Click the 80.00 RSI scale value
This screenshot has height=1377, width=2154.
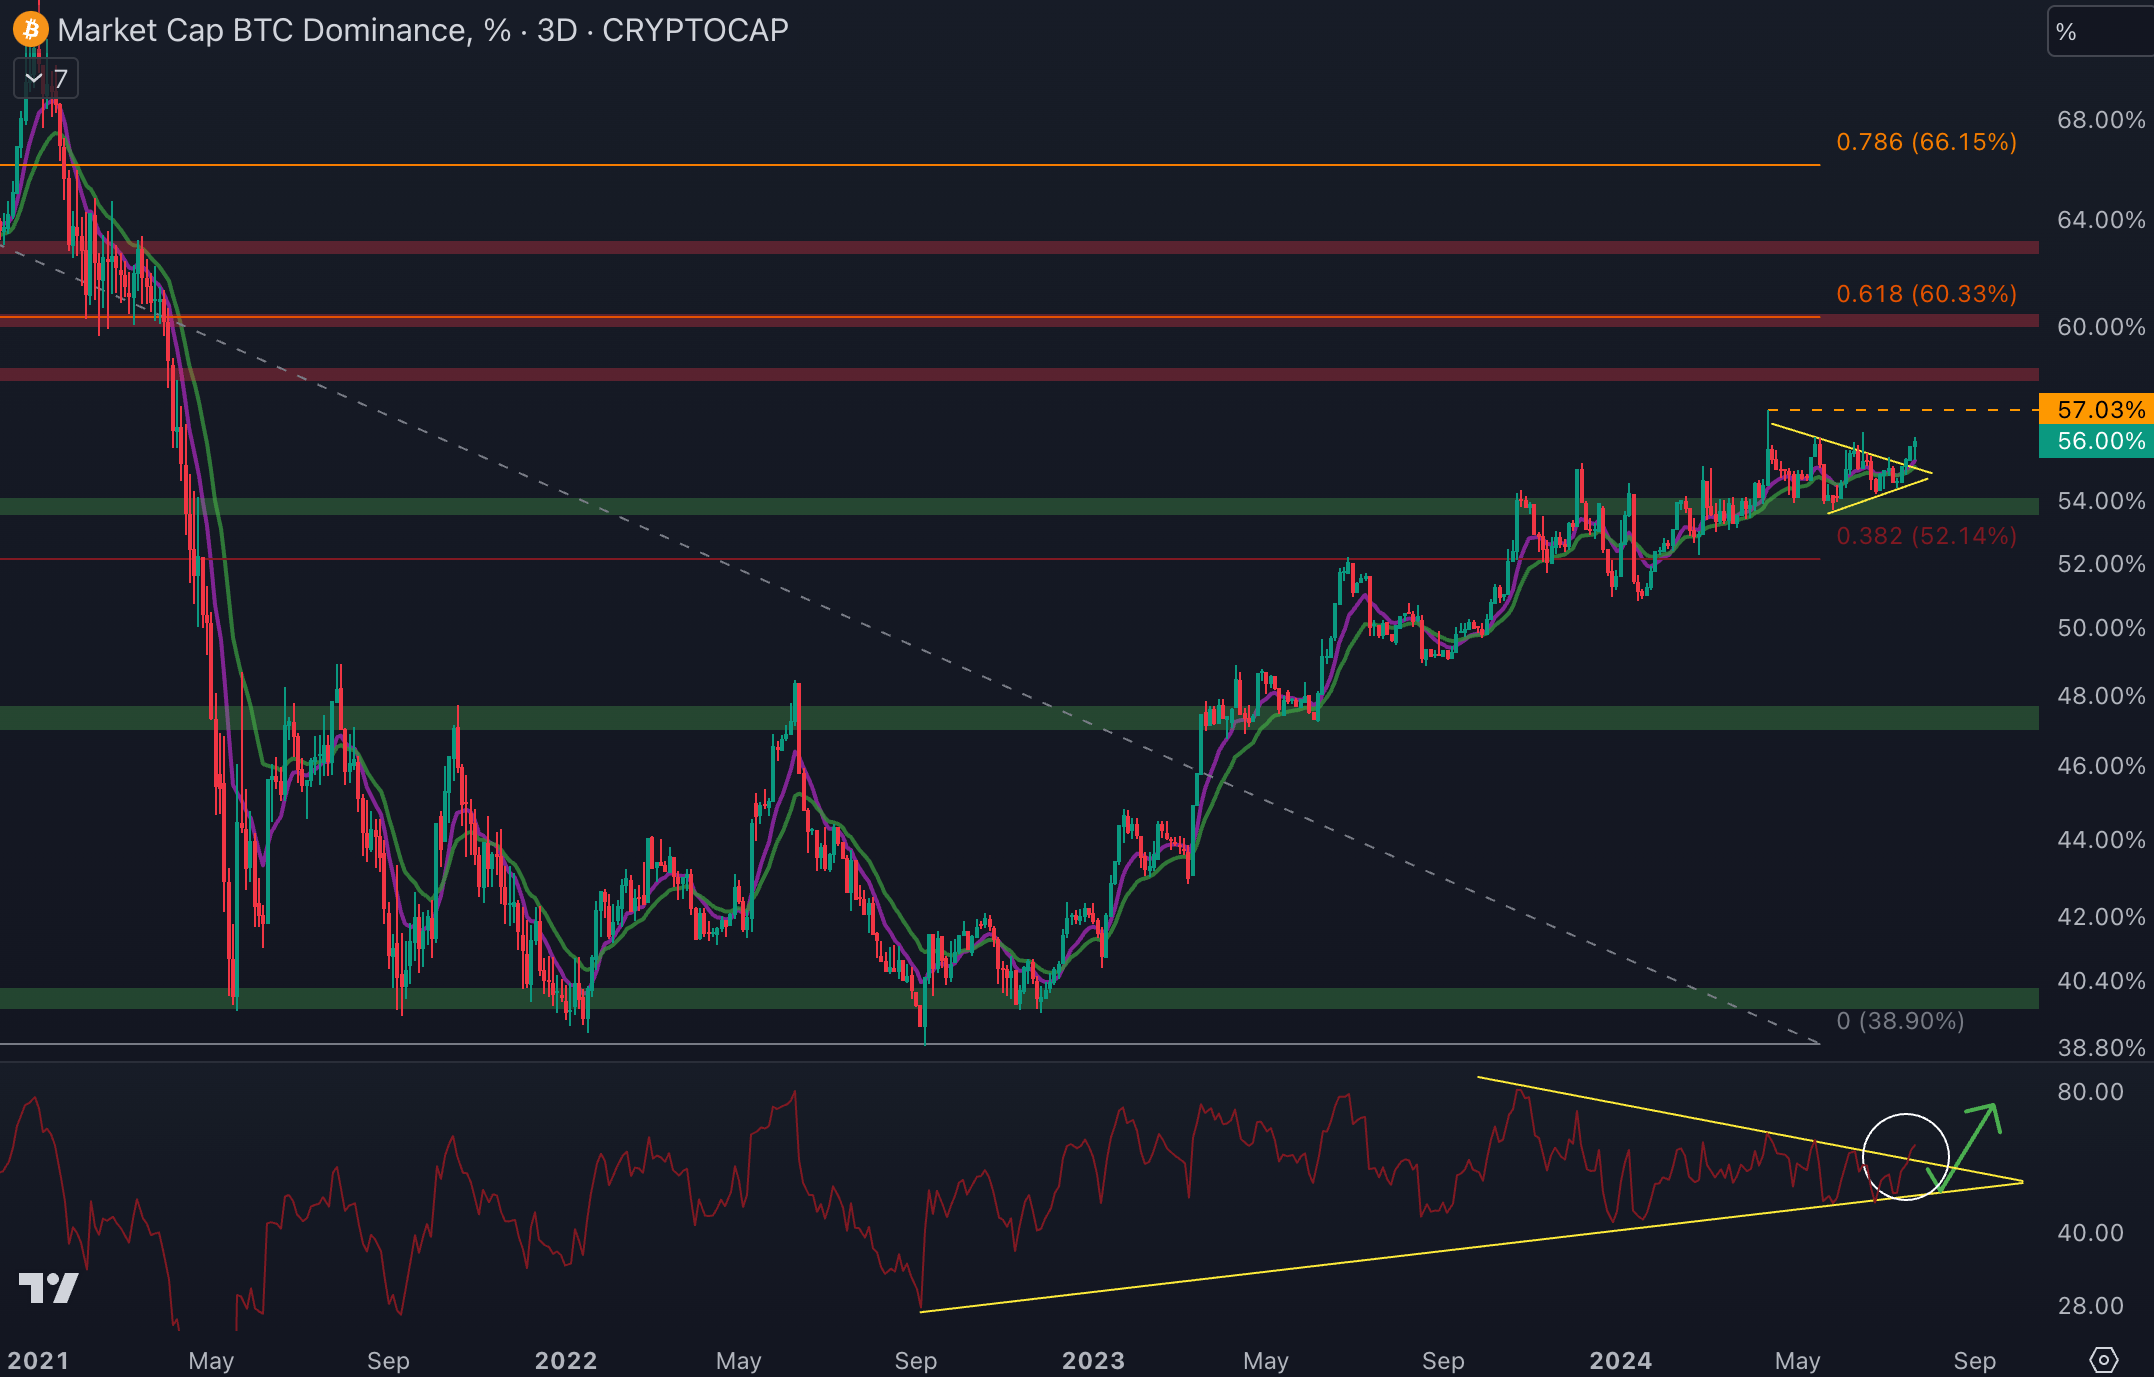(x=2090, y=1092)
